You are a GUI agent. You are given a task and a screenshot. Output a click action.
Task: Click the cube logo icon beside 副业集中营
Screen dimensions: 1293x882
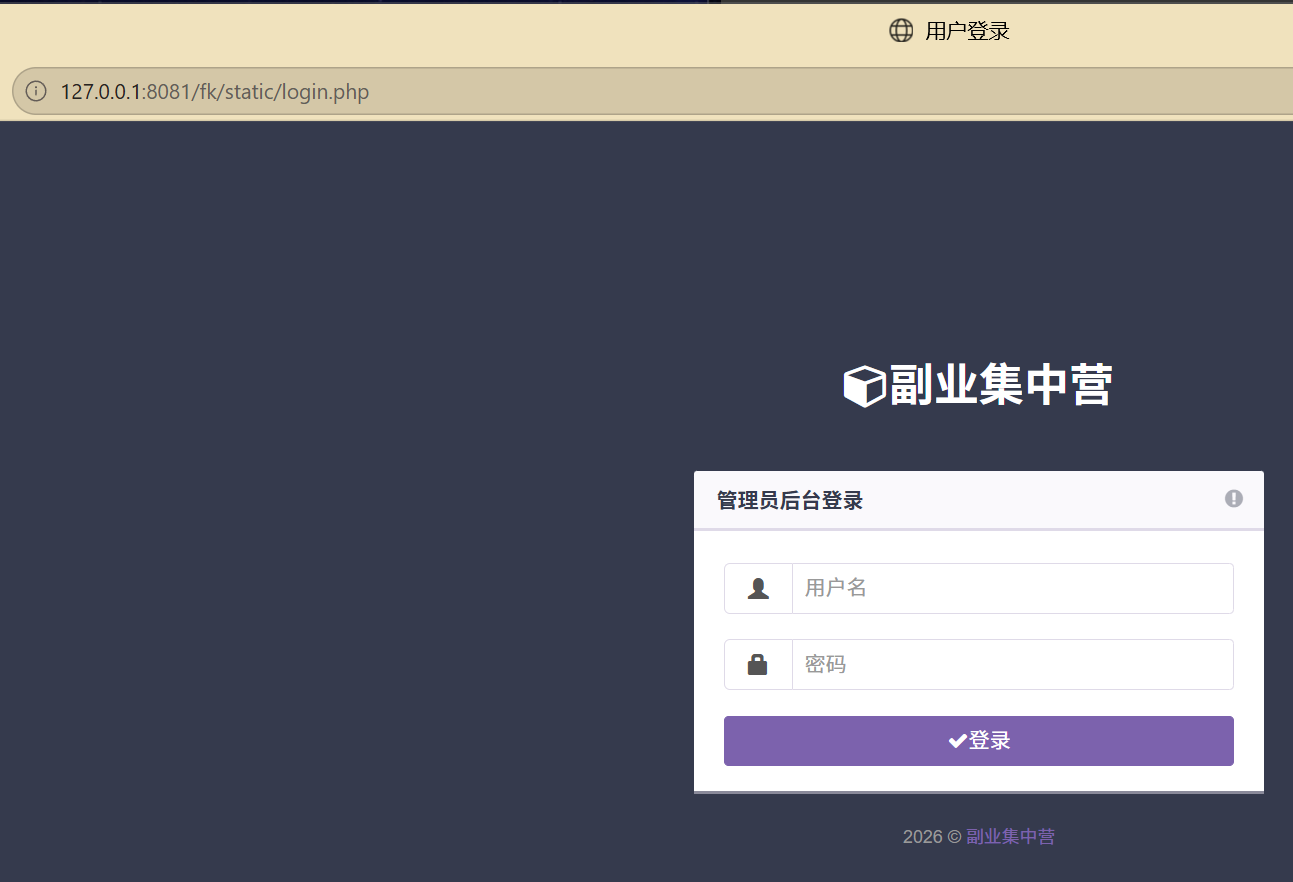(x=864, y=386)
